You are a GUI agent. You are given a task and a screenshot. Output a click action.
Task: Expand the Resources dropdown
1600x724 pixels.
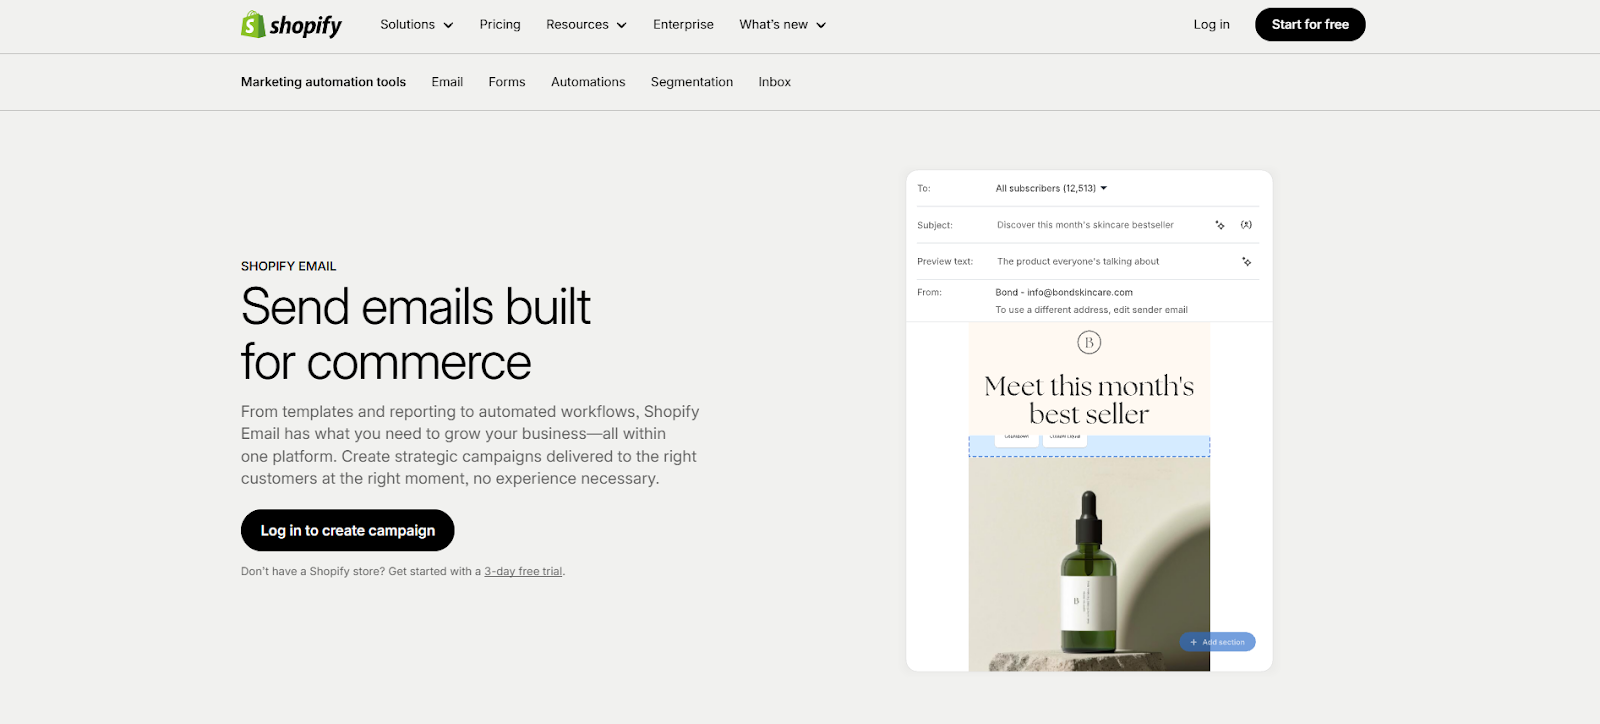pos(586,25)
